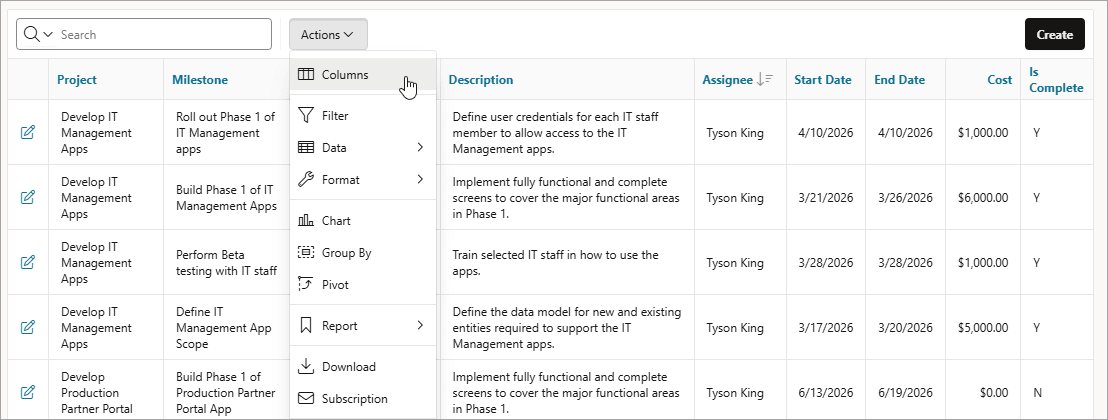Click the Pivot icon
1108x420 pixels.
[305, 284]
